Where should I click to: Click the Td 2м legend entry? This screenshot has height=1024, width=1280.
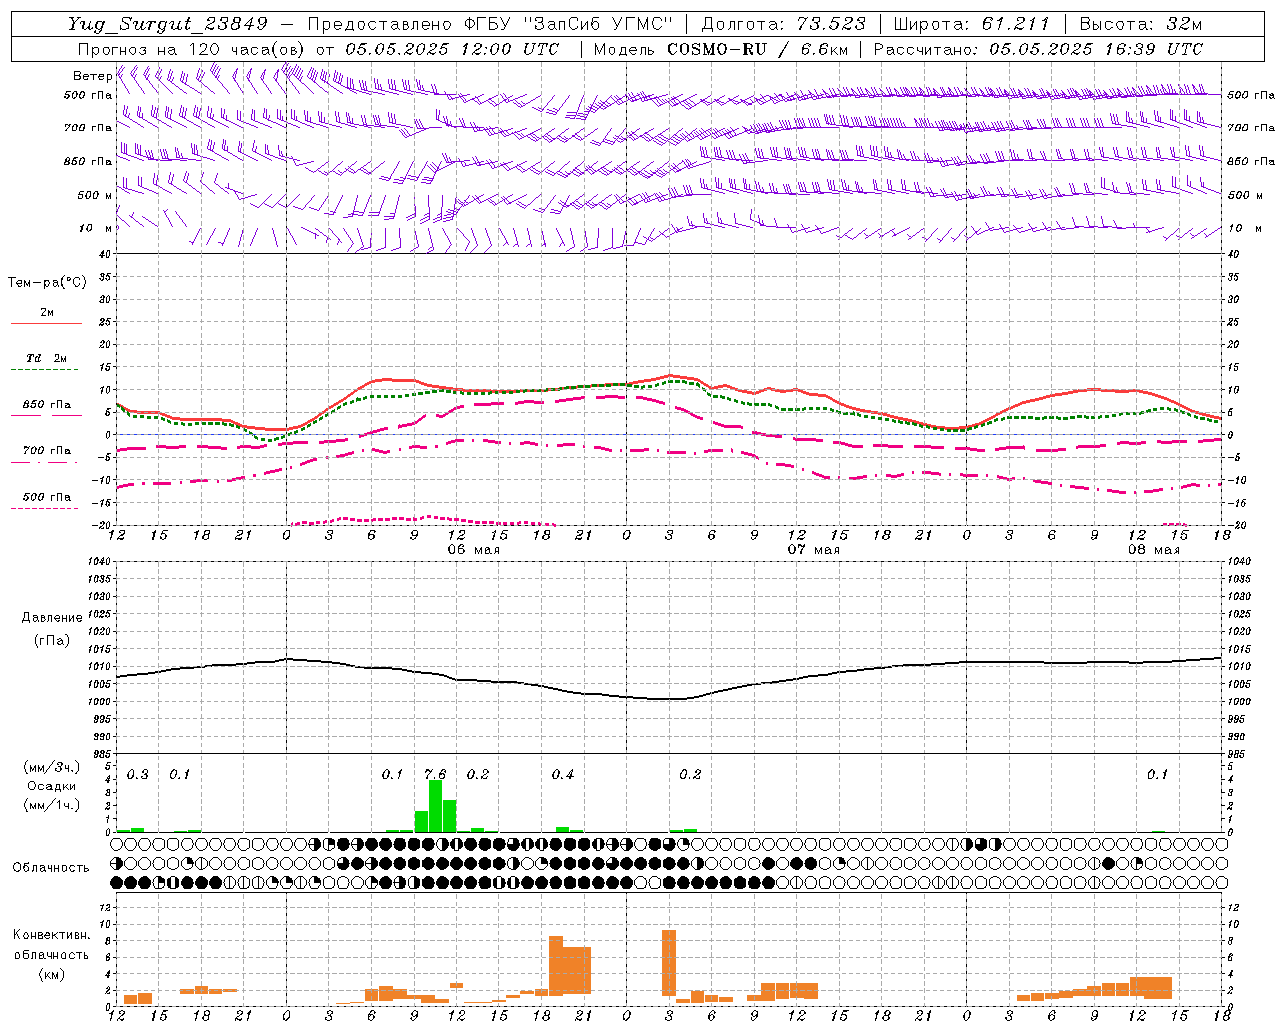coord(47,358)
